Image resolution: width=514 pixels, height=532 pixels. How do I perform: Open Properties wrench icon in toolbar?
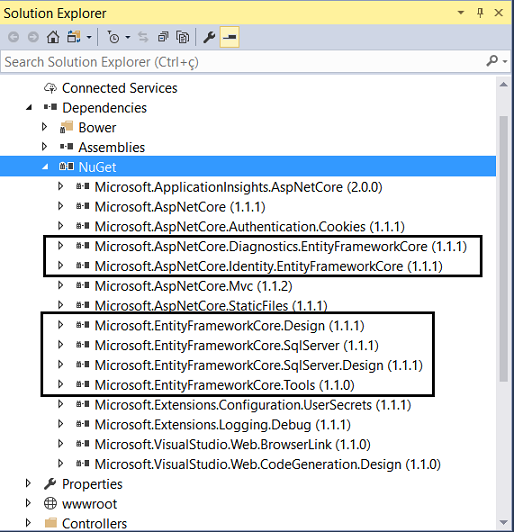(x=209, y=37)
